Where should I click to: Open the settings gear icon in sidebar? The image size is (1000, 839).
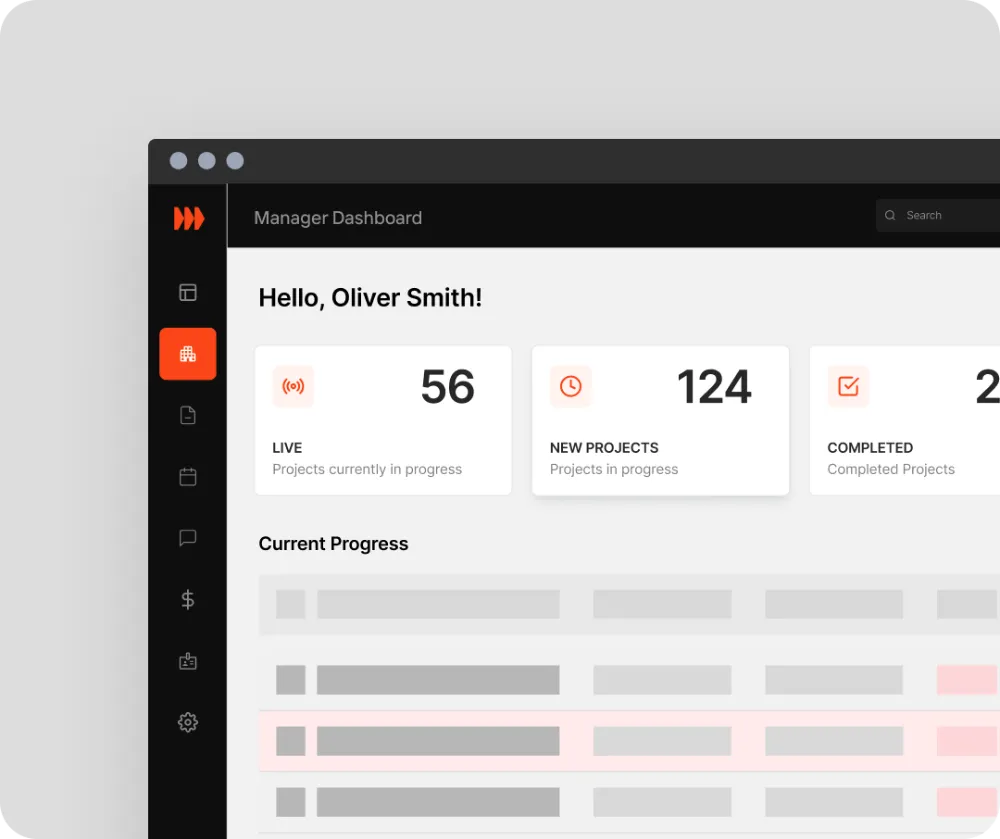pos(188,722)
